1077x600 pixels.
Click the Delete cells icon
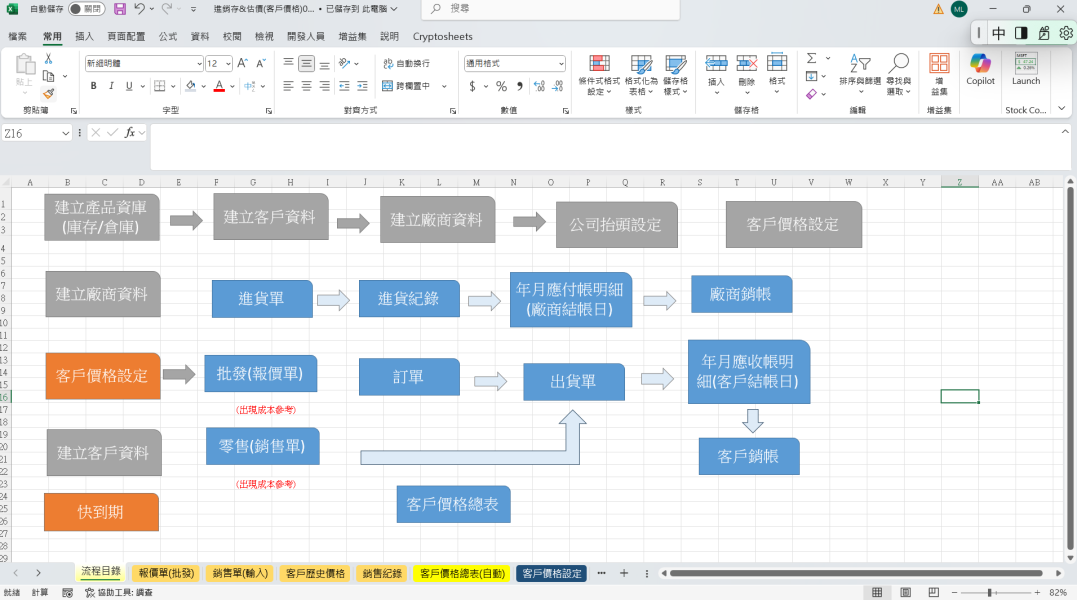point(747,65)
